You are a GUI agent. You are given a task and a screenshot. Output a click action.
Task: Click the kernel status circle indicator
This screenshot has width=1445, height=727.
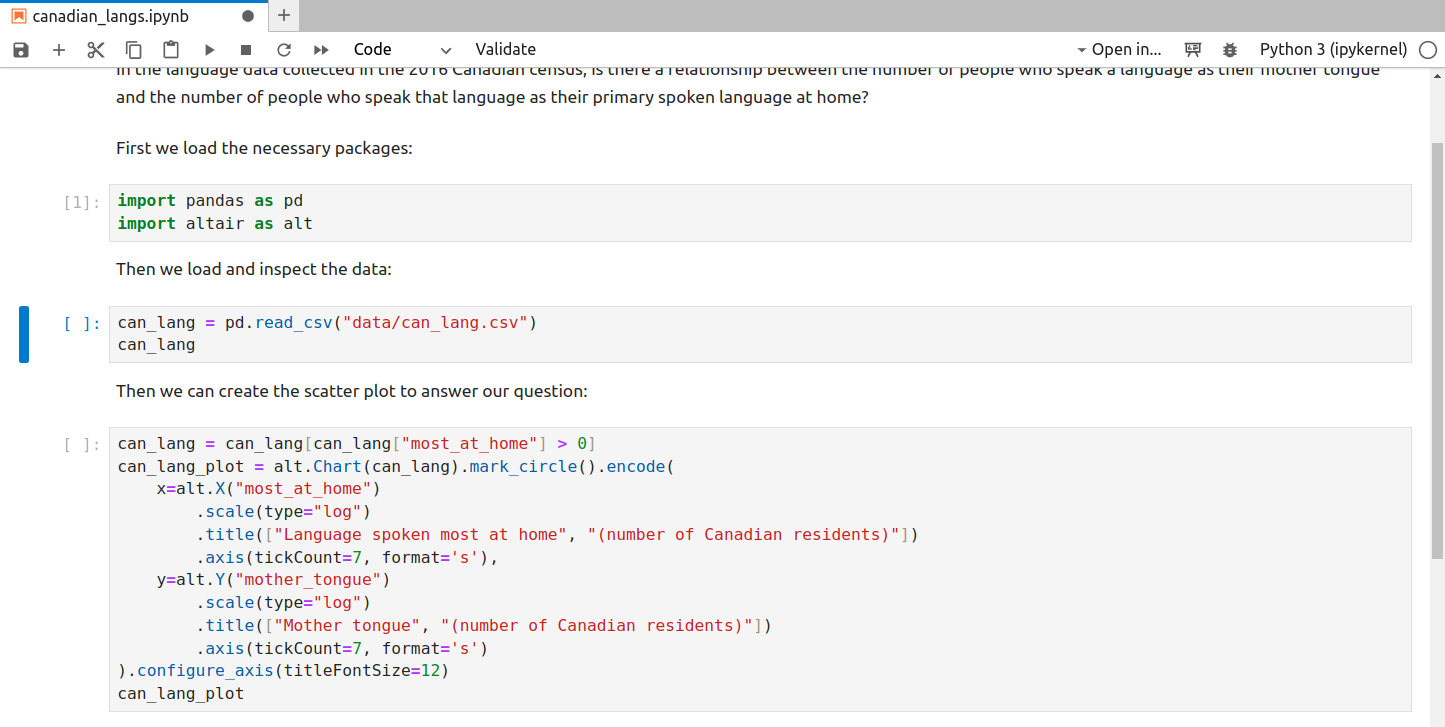(x=1427, y=50)
